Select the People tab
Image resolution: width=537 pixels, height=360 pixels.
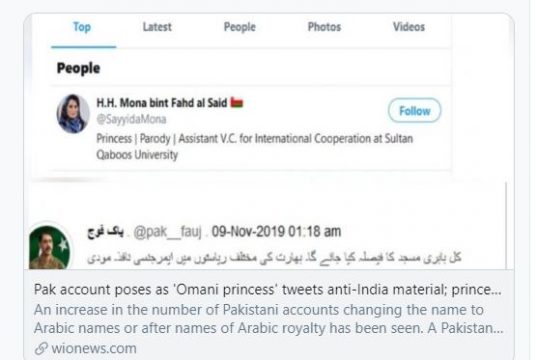click(x=240, y=27)
